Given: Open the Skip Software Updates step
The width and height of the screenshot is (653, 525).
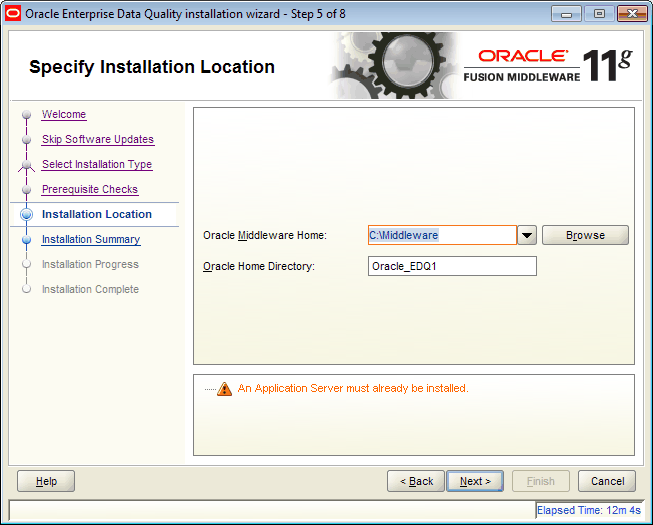Looking at the screenshot, I should tap(98, 139).
